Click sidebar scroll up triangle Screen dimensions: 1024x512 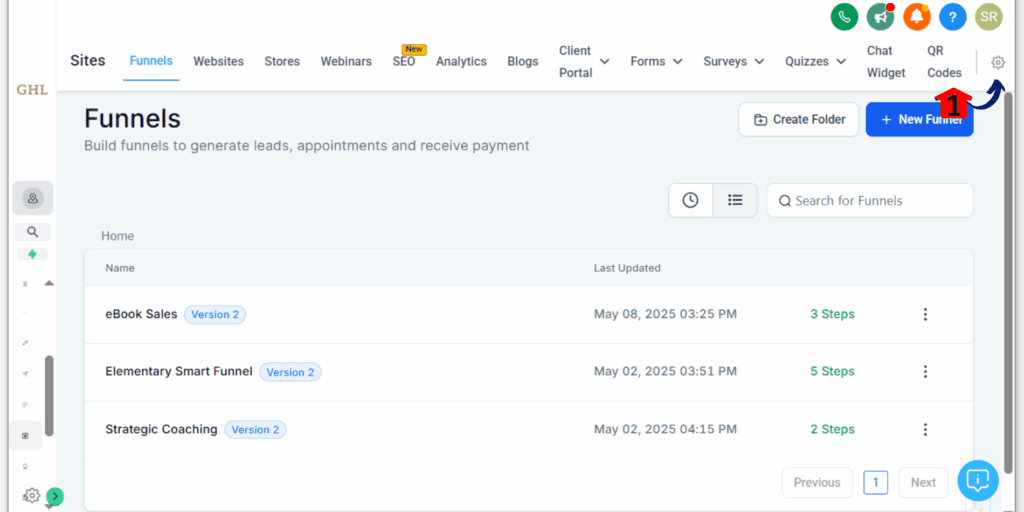click(x=49, y=283)
